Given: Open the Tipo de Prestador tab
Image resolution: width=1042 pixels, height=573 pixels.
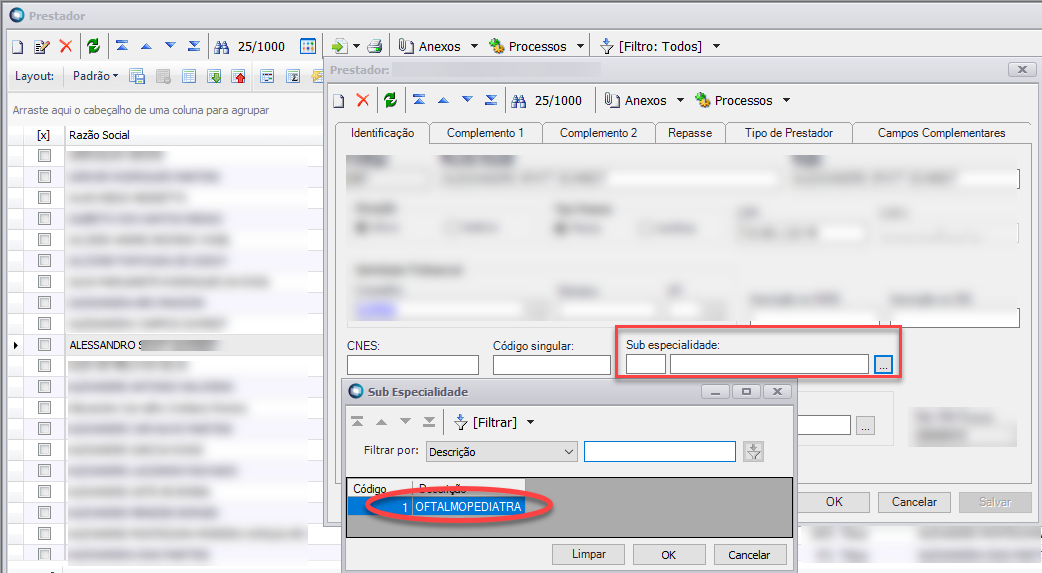Looking at the screenshot, I should (789, 133).
